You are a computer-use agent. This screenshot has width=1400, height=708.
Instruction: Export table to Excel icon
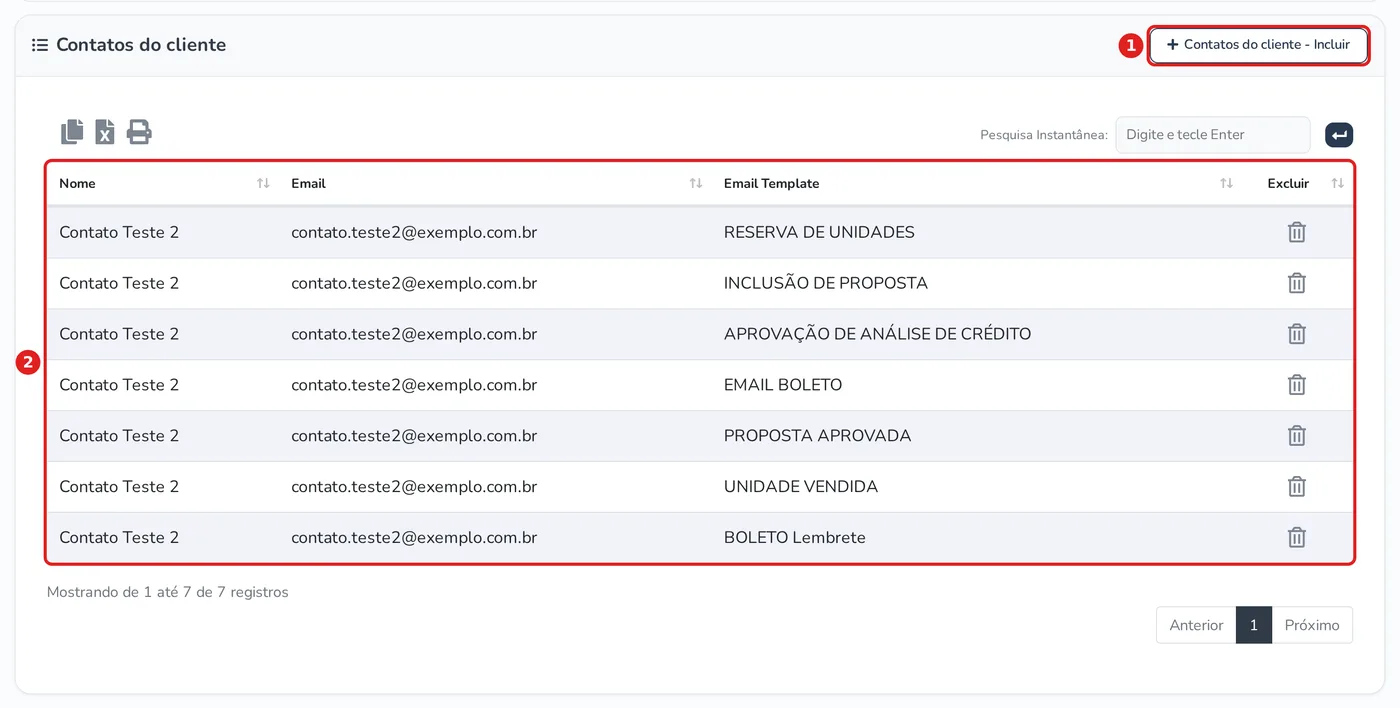pos(105,132)
